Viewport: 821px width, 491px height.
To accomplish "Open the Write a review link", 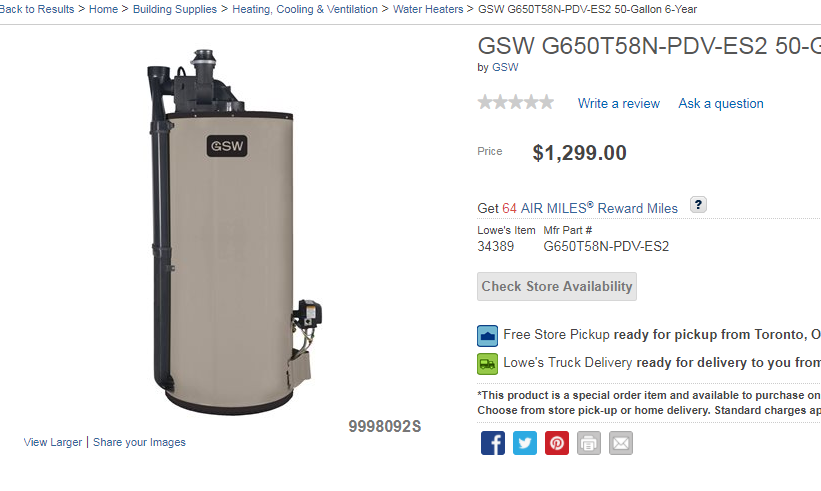I will (618, 104).
